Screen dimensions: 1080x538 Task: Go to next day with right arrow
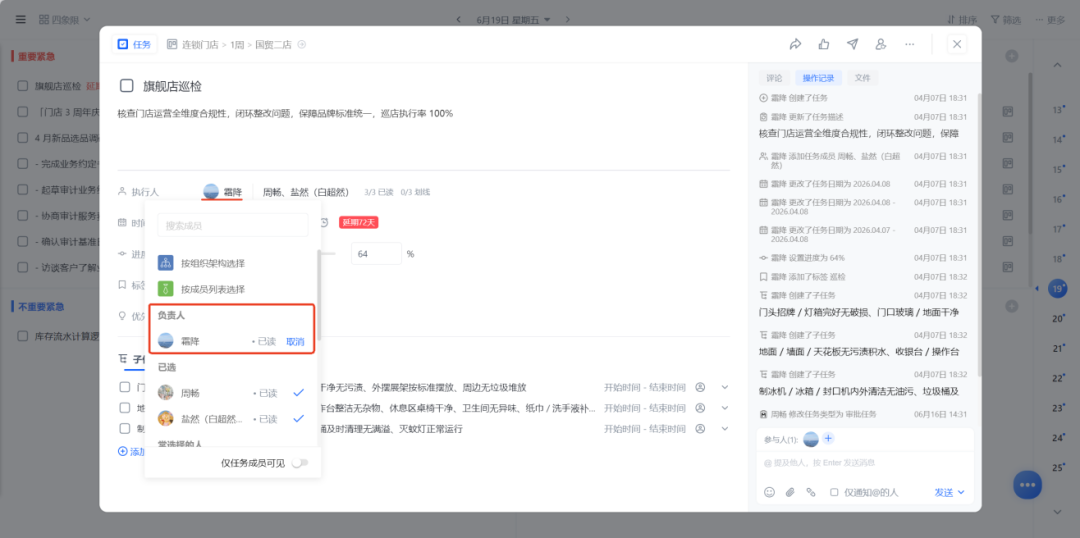point(568,19)
